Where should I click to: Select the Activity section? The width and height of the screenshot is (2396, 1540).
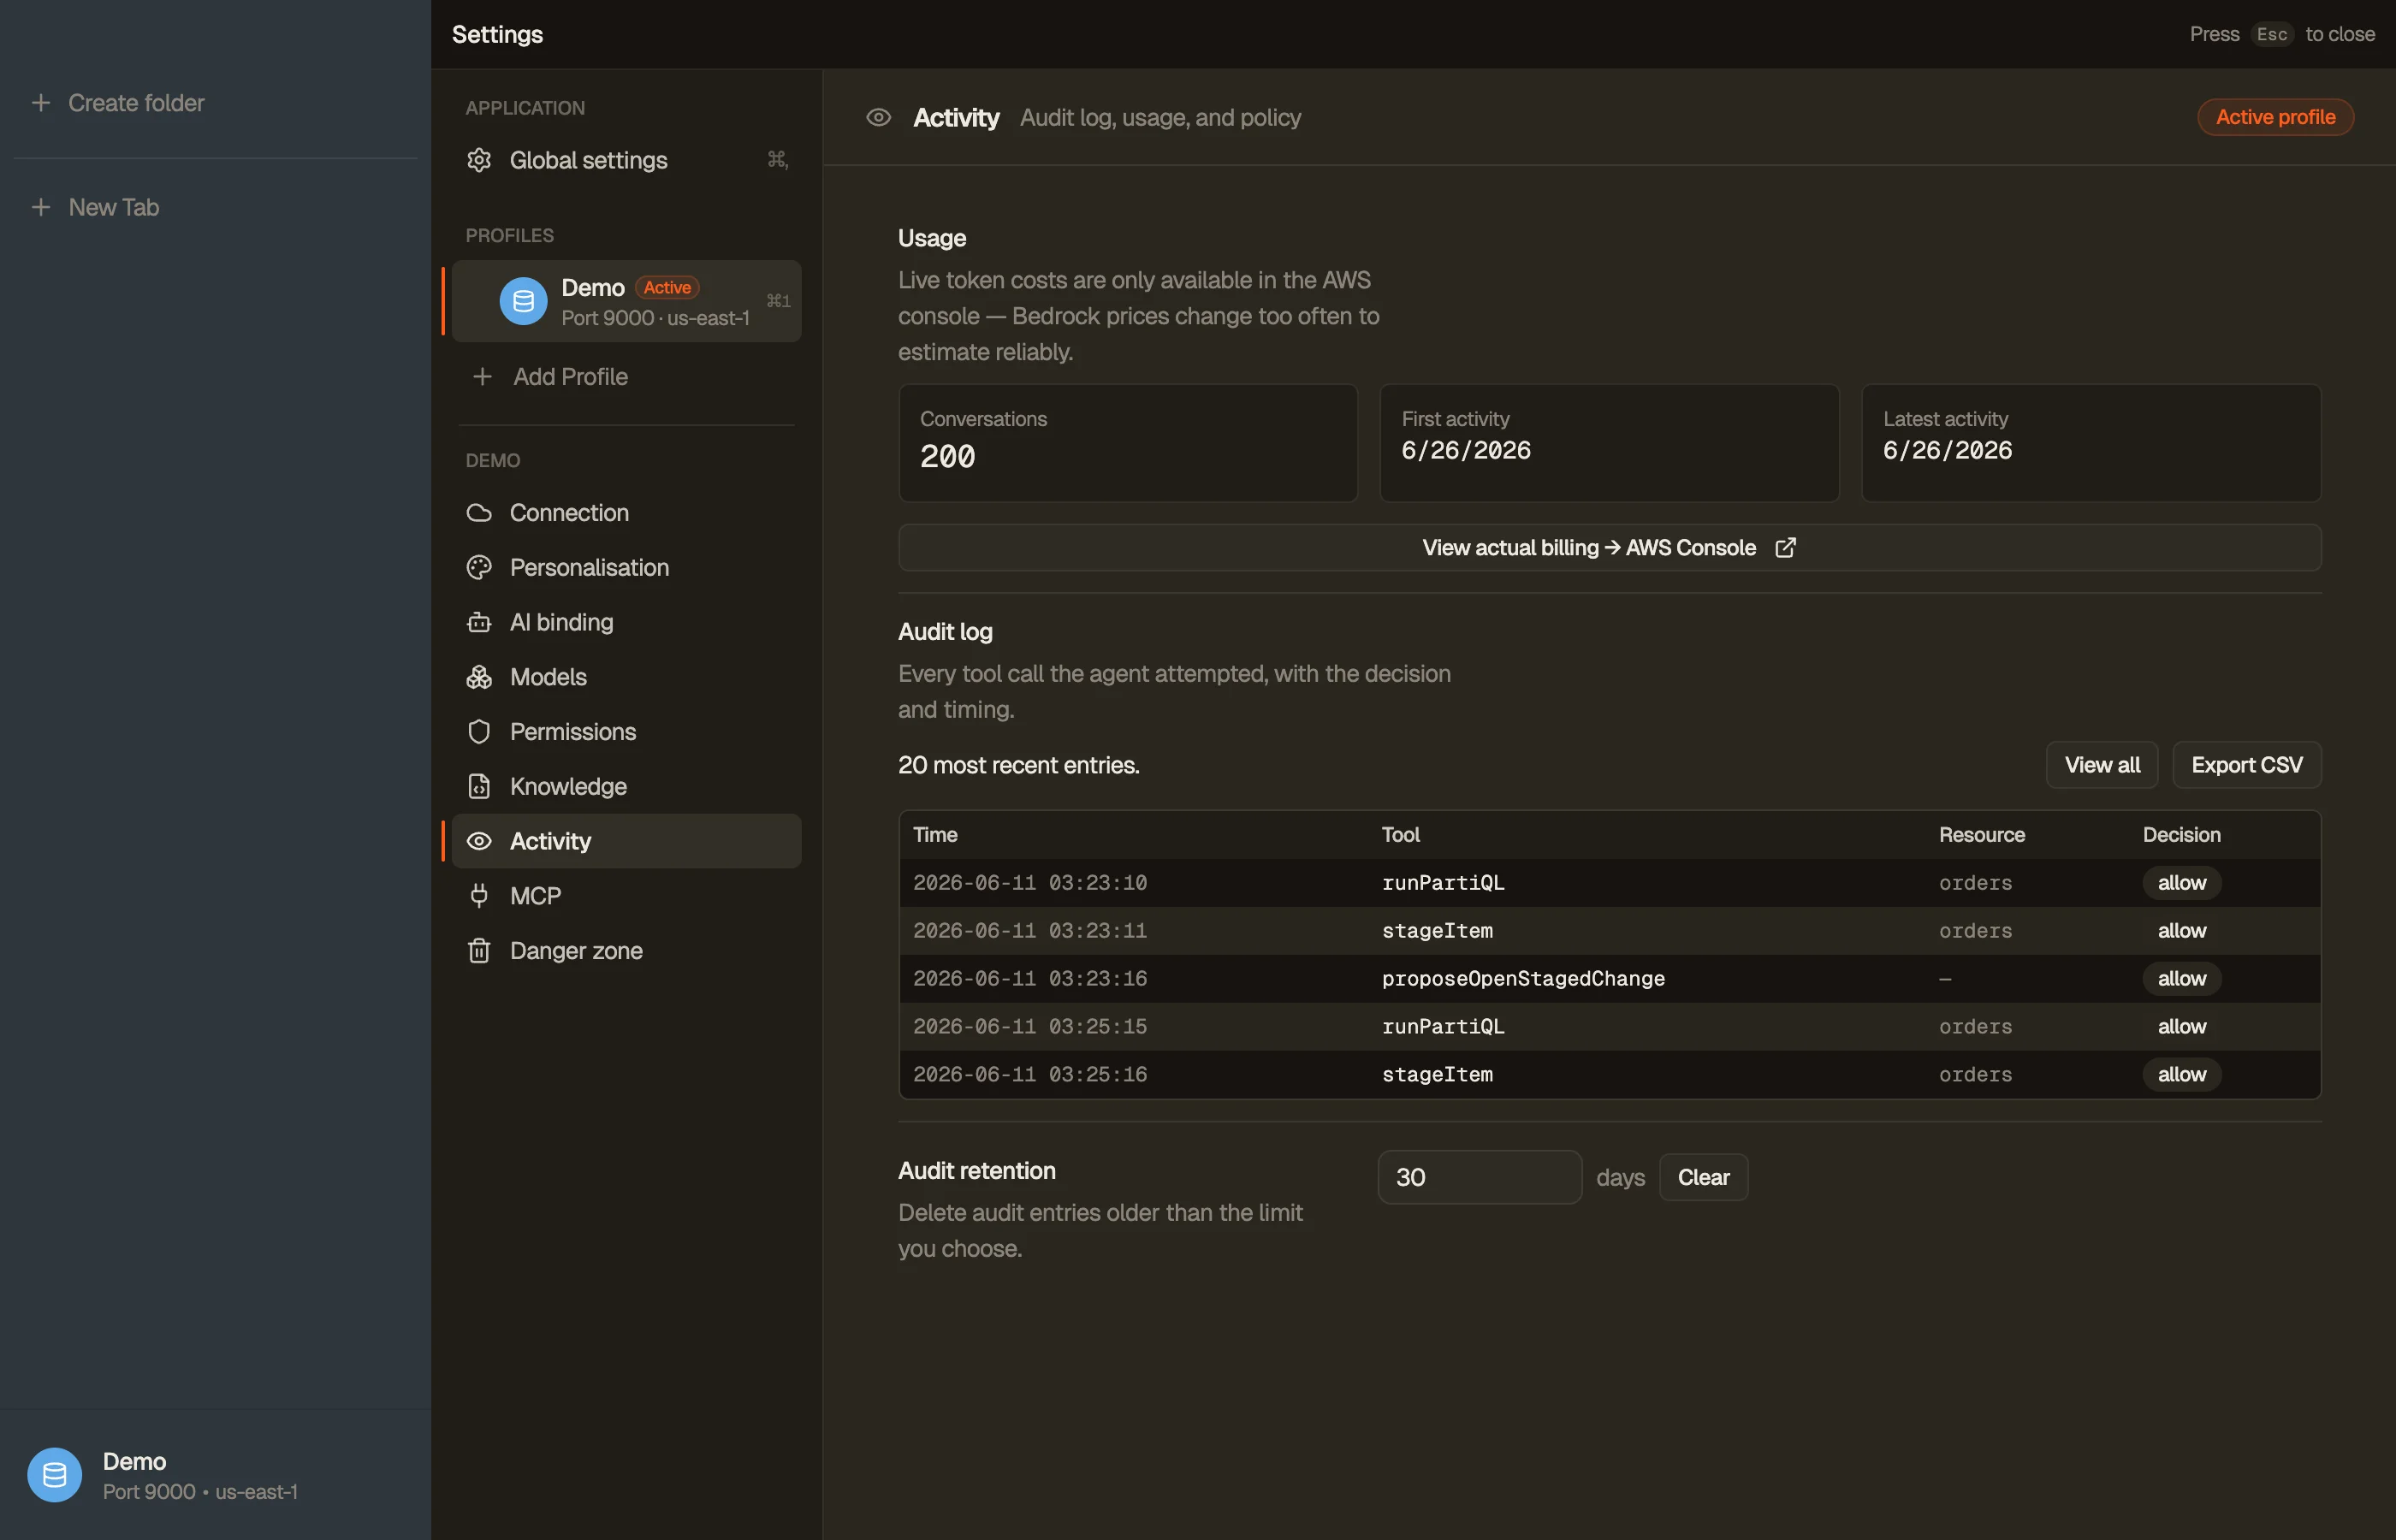point(626,841)
